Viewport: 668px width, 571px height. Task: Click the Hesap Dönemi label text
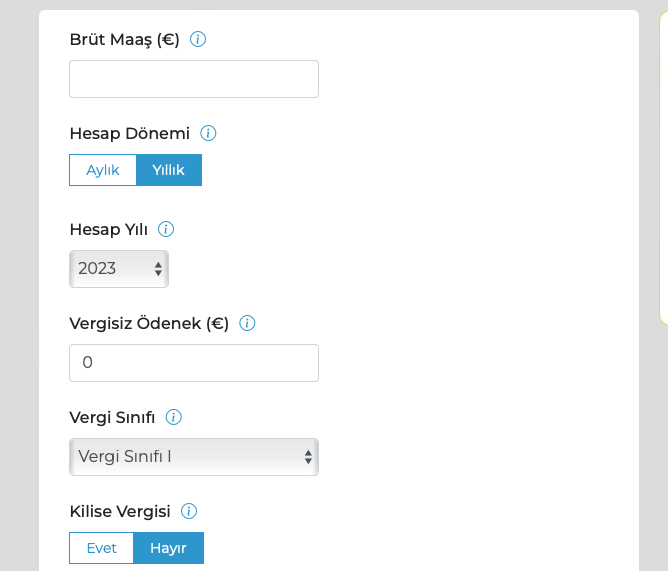click(130, 133)
